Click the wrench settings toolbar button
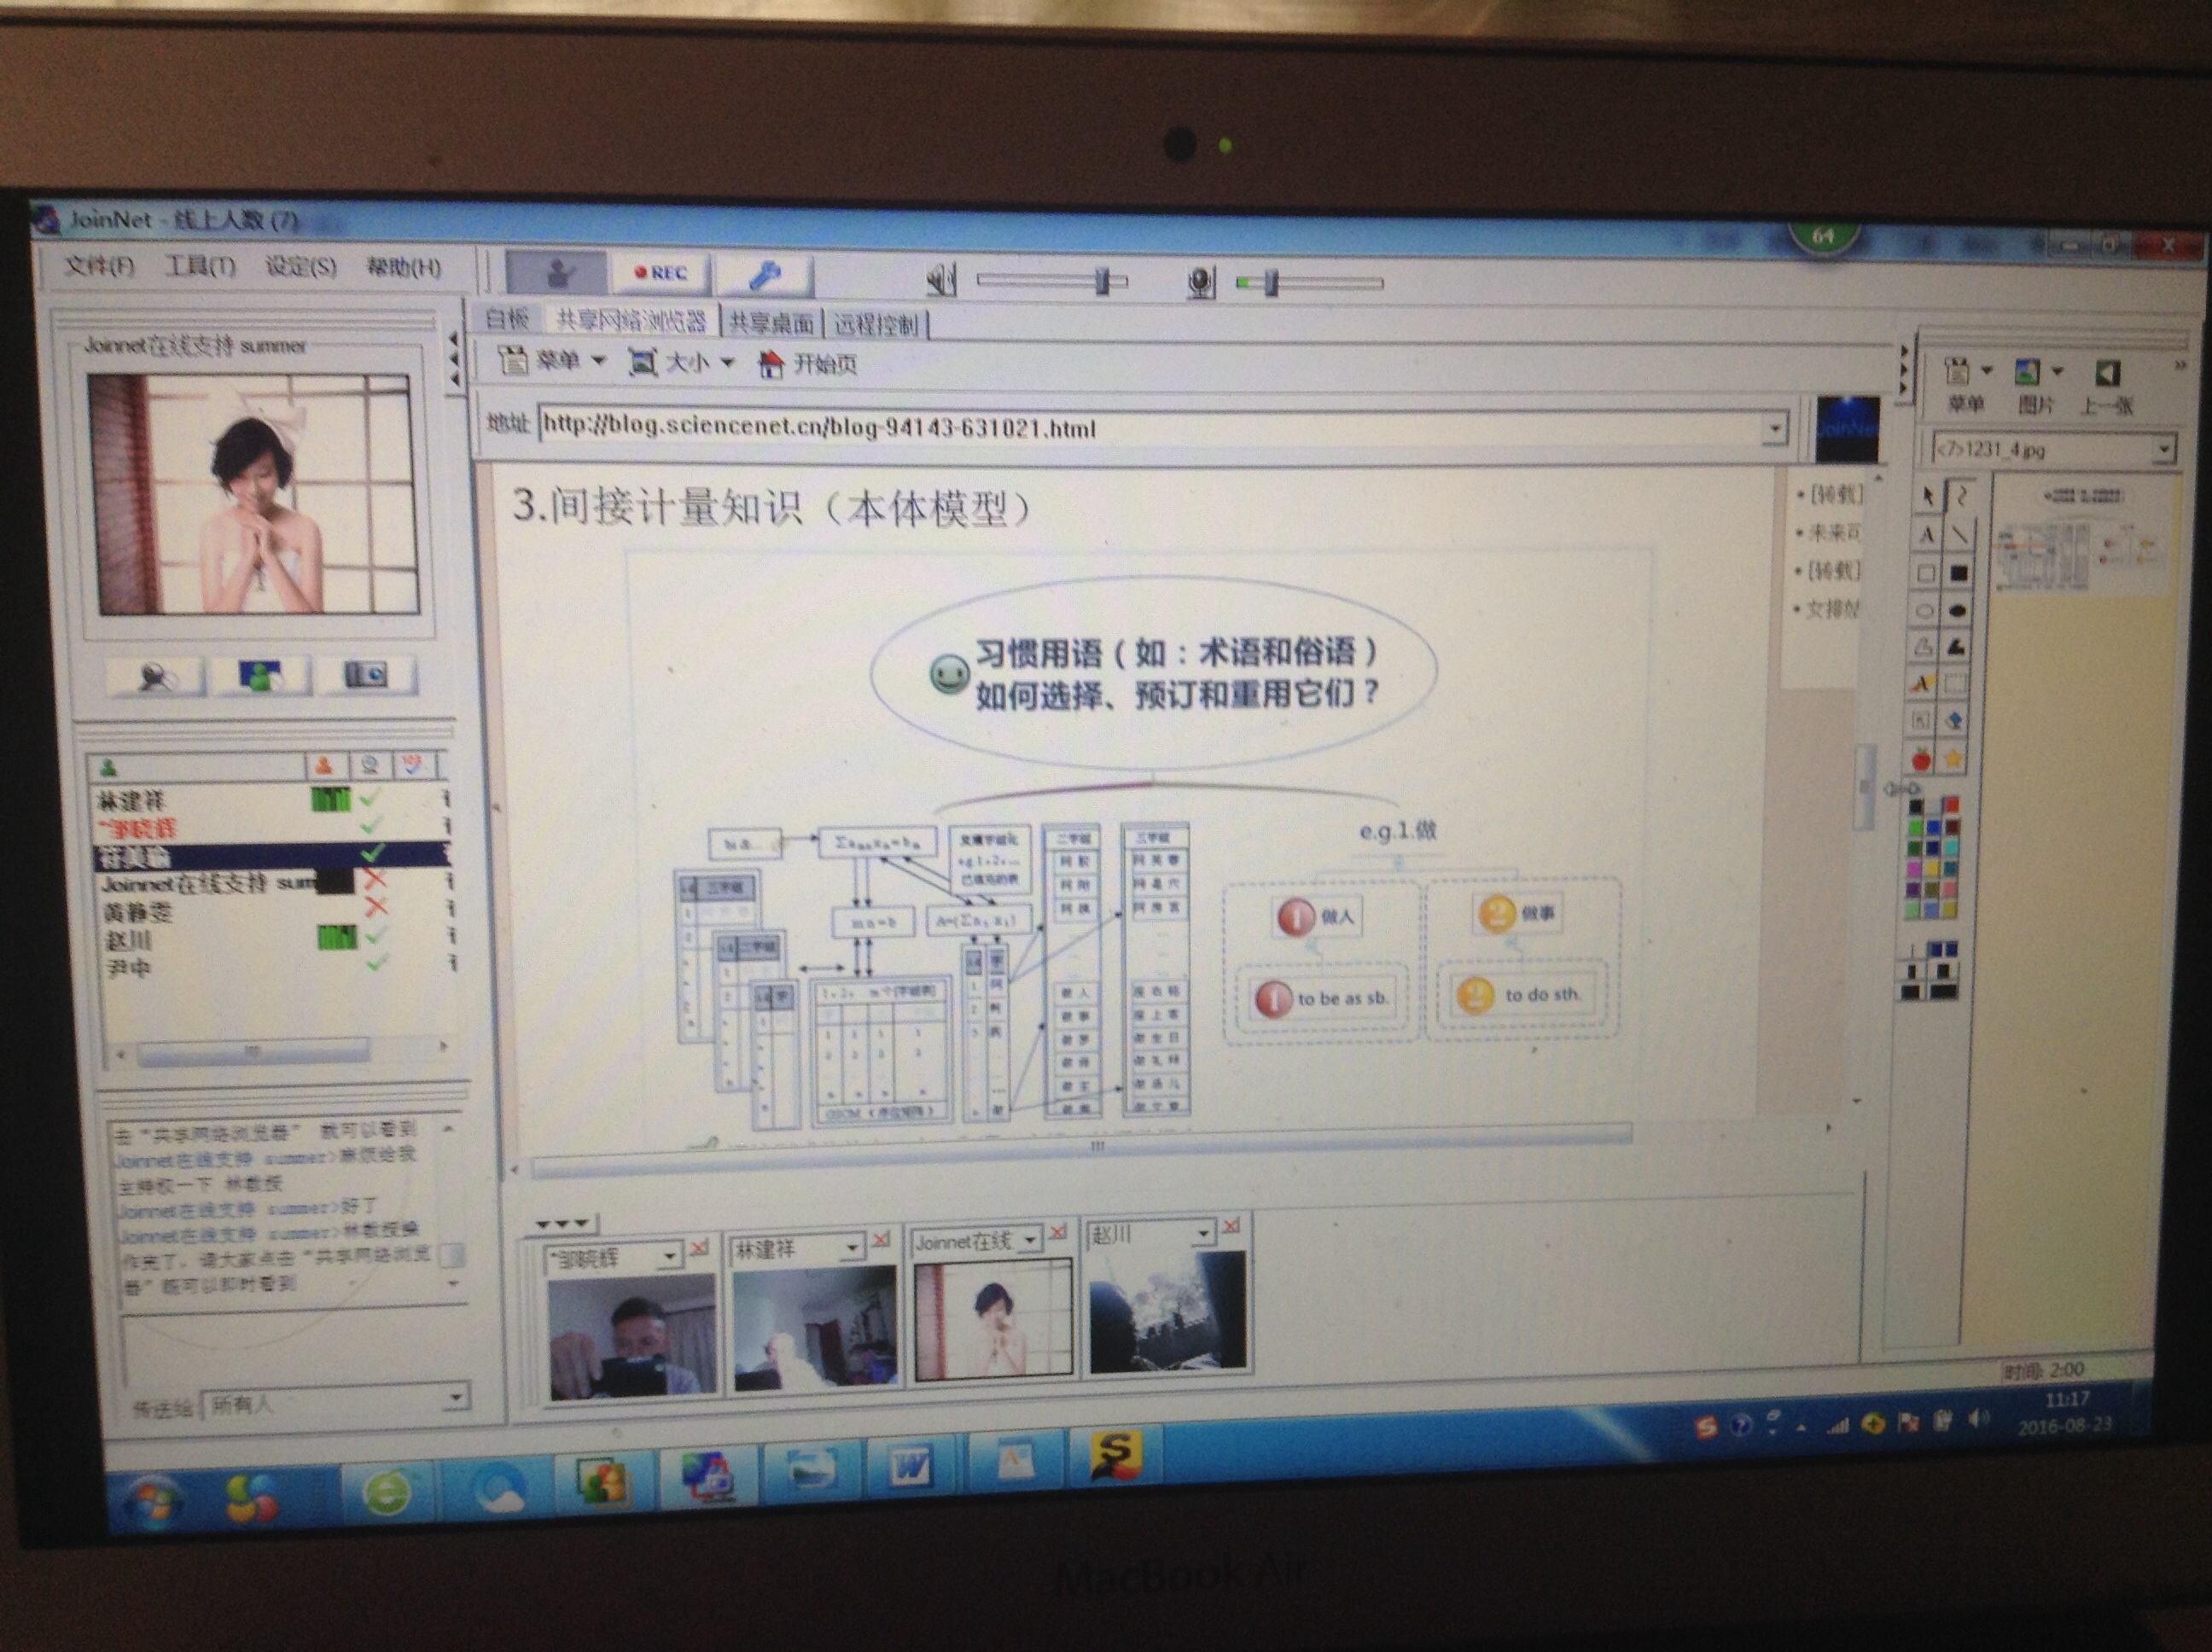 pyautogui.click(x=765, y=274)
